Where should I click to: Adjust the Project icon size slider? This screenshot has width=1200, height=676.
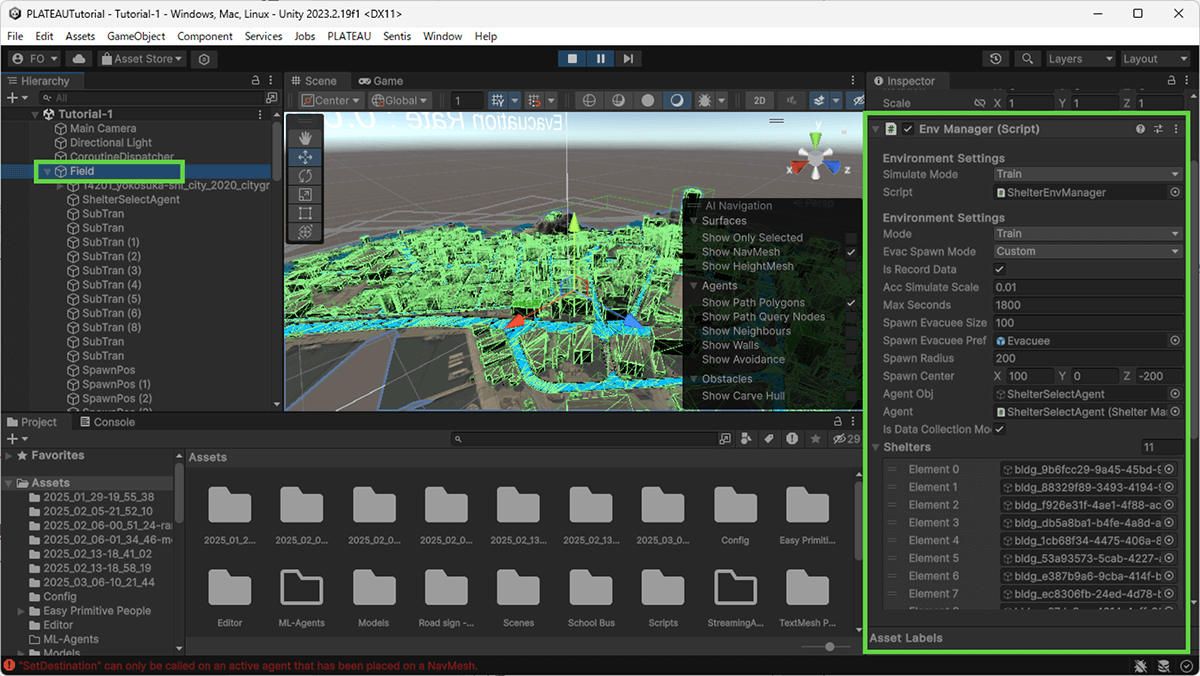830,647
